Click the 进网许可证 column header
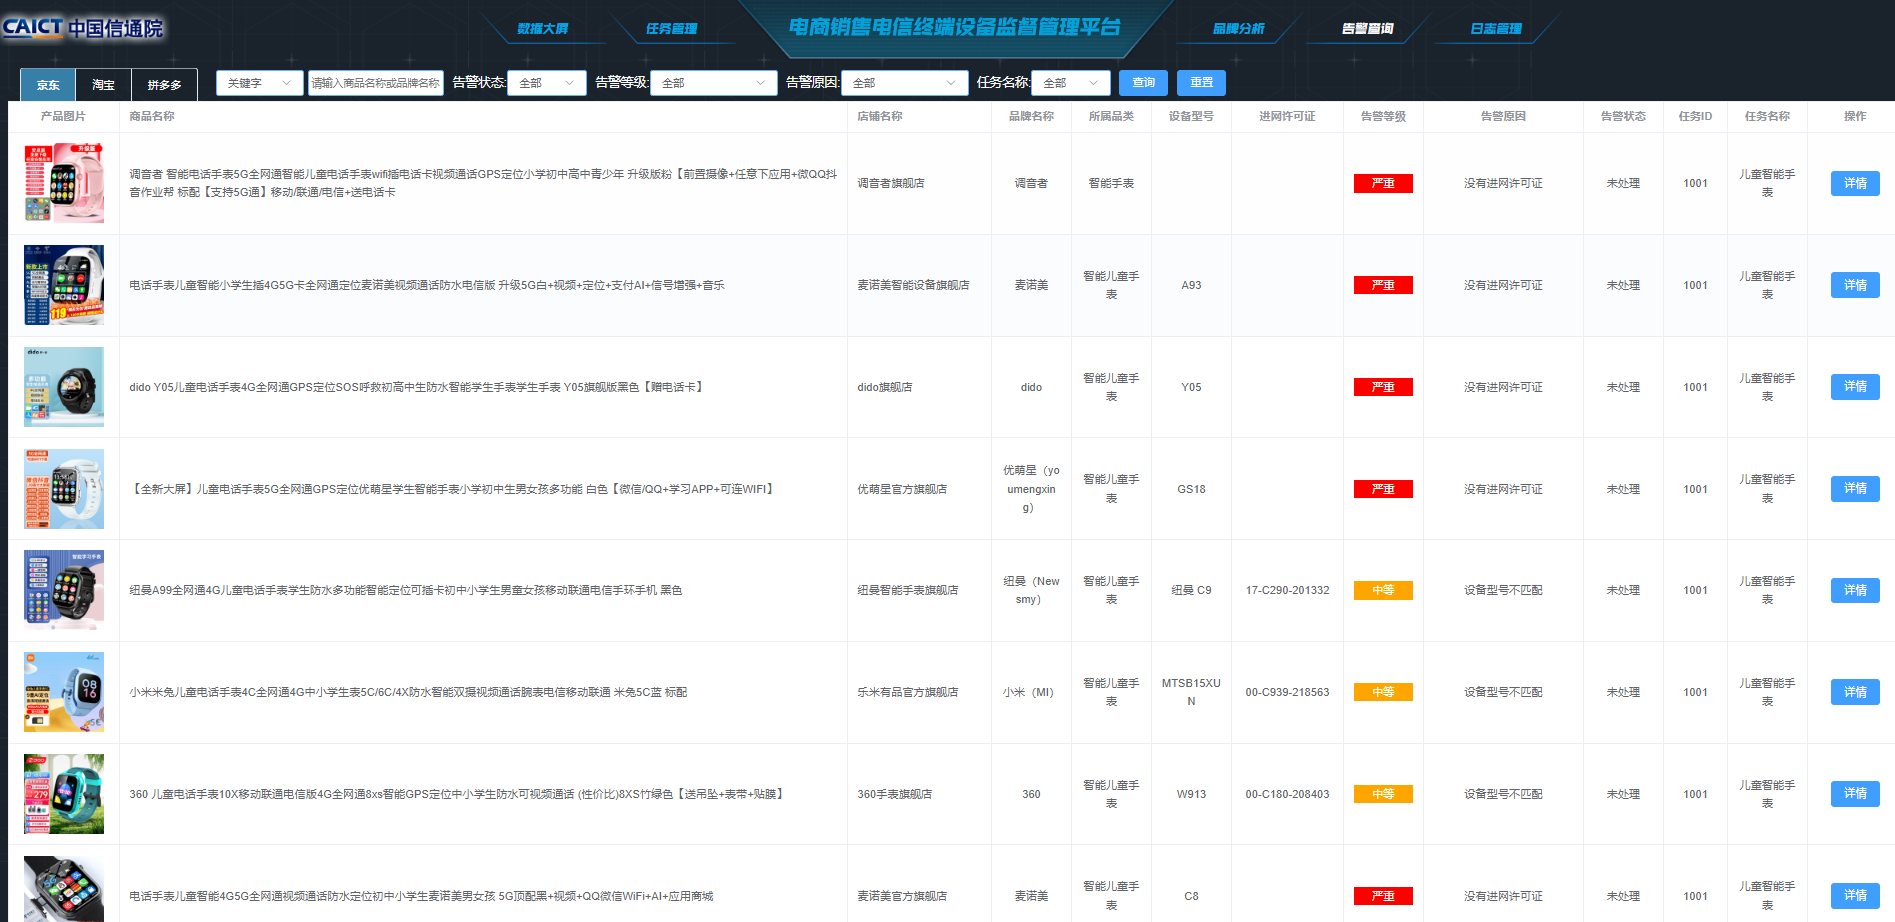The height and width of the screenshot is (922, 1895). (1287, 116)
